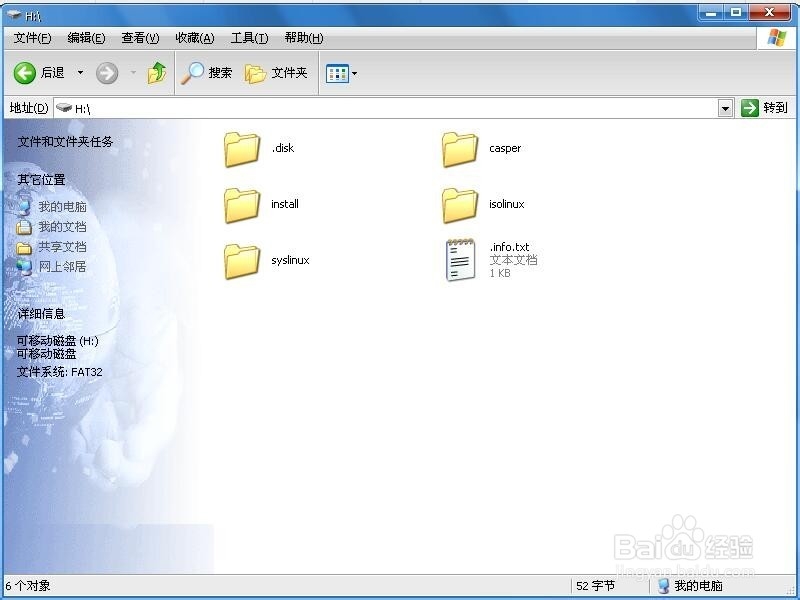Open the 帮助(H) menu
The width and height of the screenshot is (800, 600).
pos(304,38)
